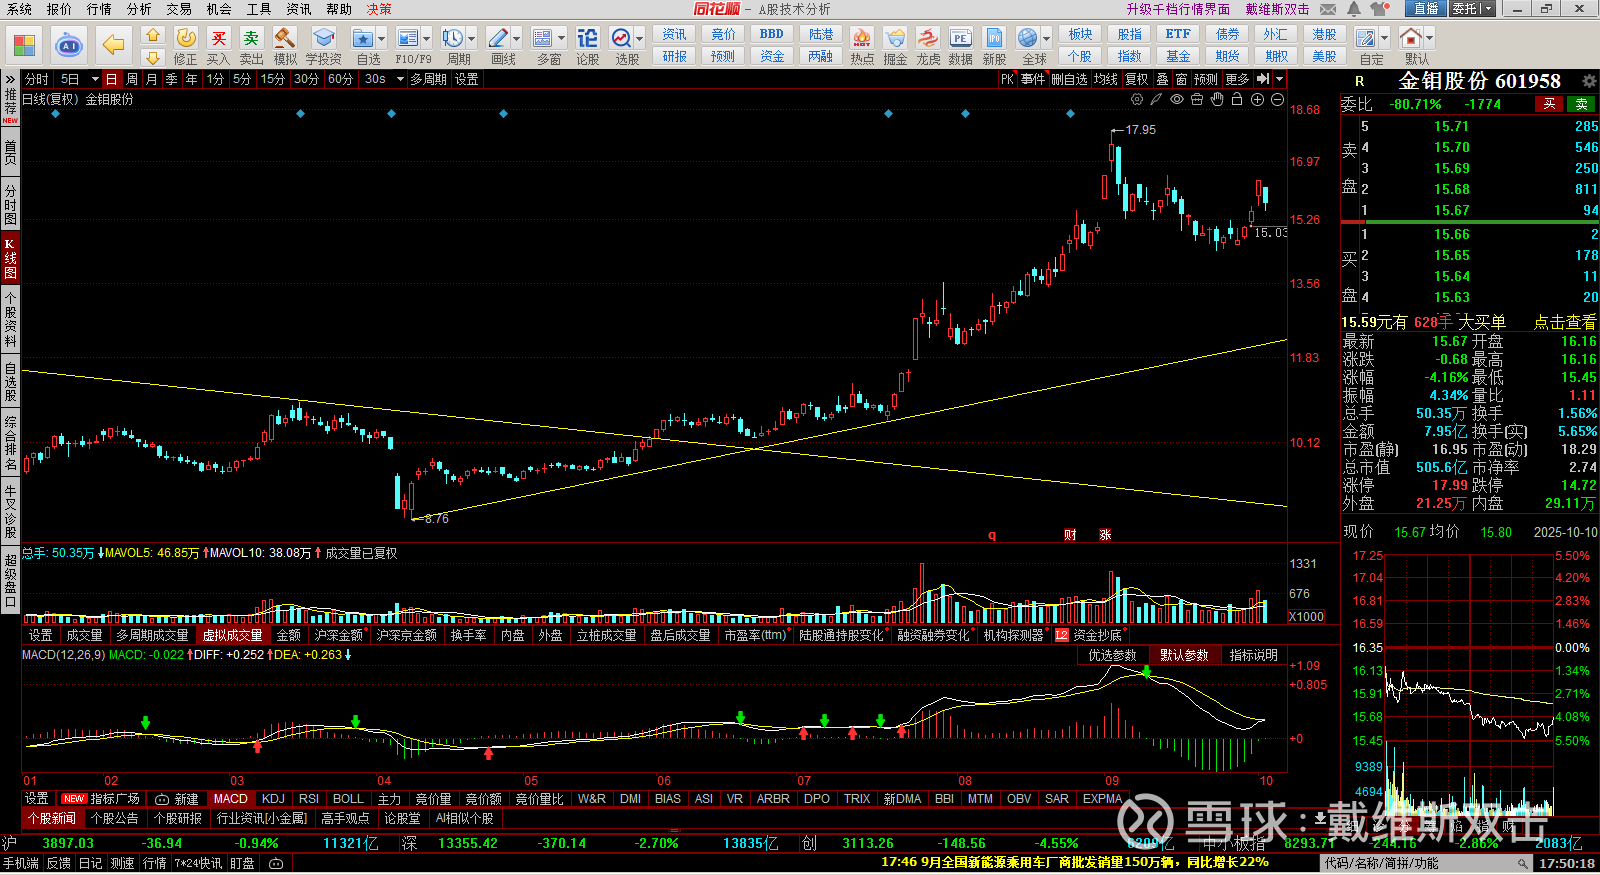Click the 财 event marker on chart
The width and height of the screenshot is (1600, 875).
1070,535
